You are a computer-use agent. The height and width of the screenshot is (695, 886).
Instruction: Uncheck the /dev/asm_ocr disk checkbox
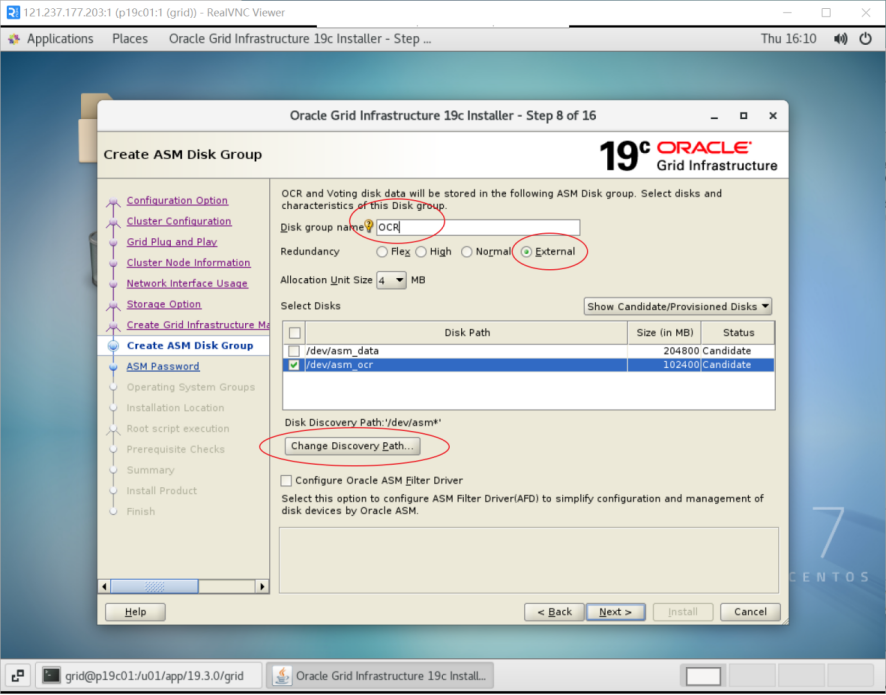point(294,365)
